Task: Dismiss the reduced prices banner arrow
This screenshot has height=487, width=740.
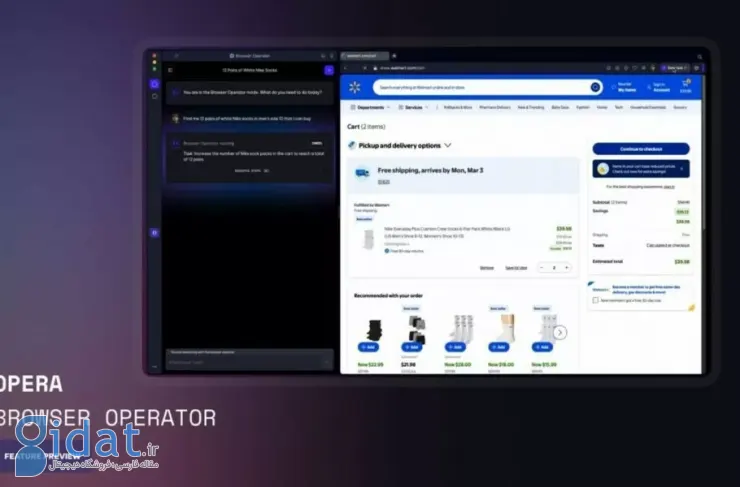Action: point(681,168)
